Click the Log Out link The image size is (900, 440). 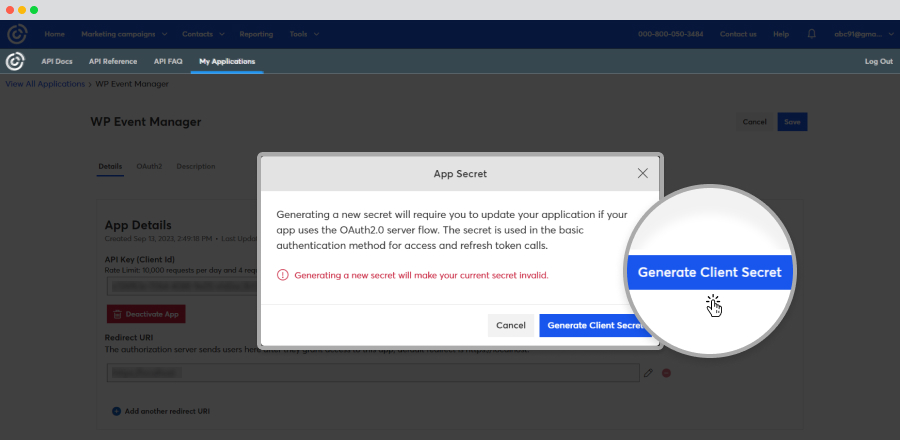tap(879, 61)
